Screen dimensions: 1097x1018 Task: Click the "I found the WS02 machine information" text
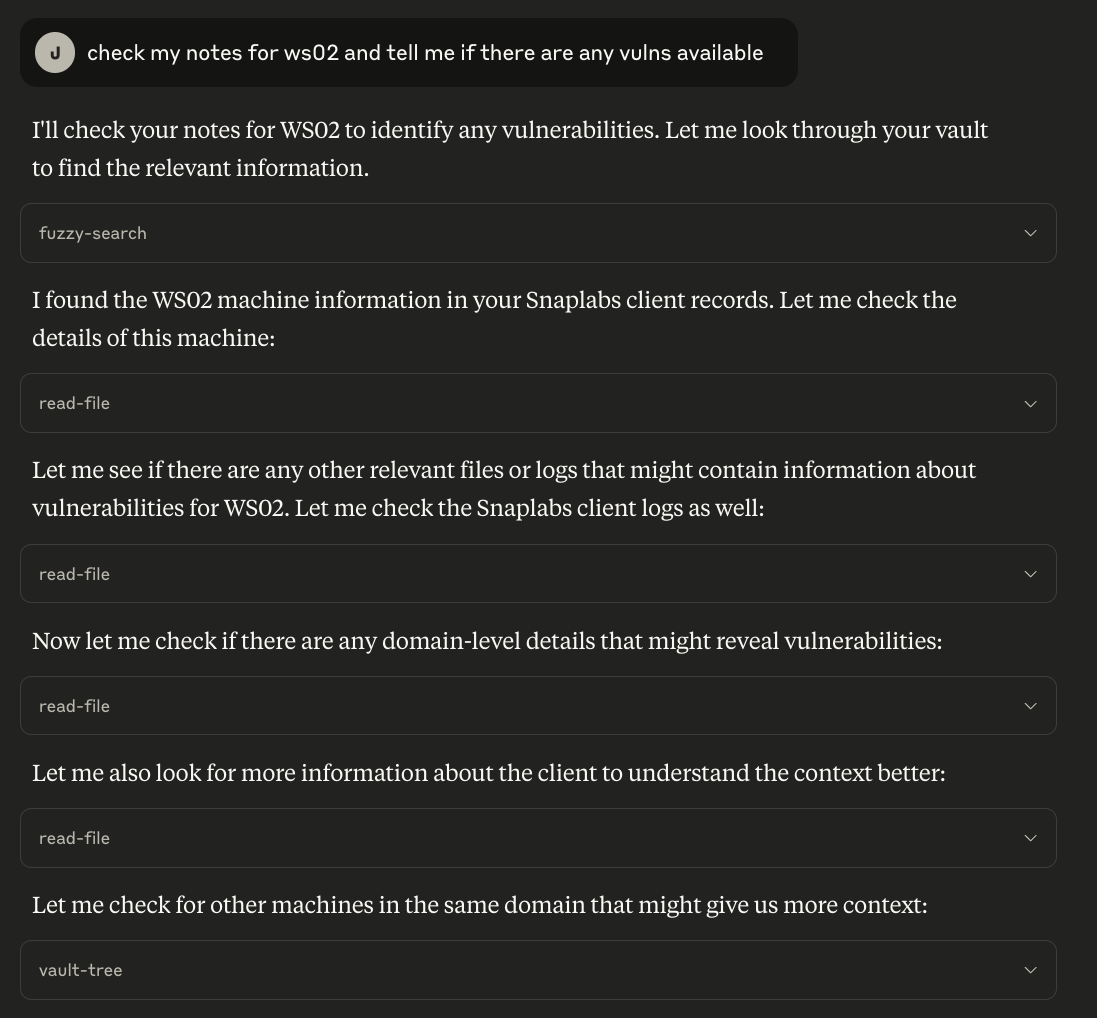tap(494, 319)
